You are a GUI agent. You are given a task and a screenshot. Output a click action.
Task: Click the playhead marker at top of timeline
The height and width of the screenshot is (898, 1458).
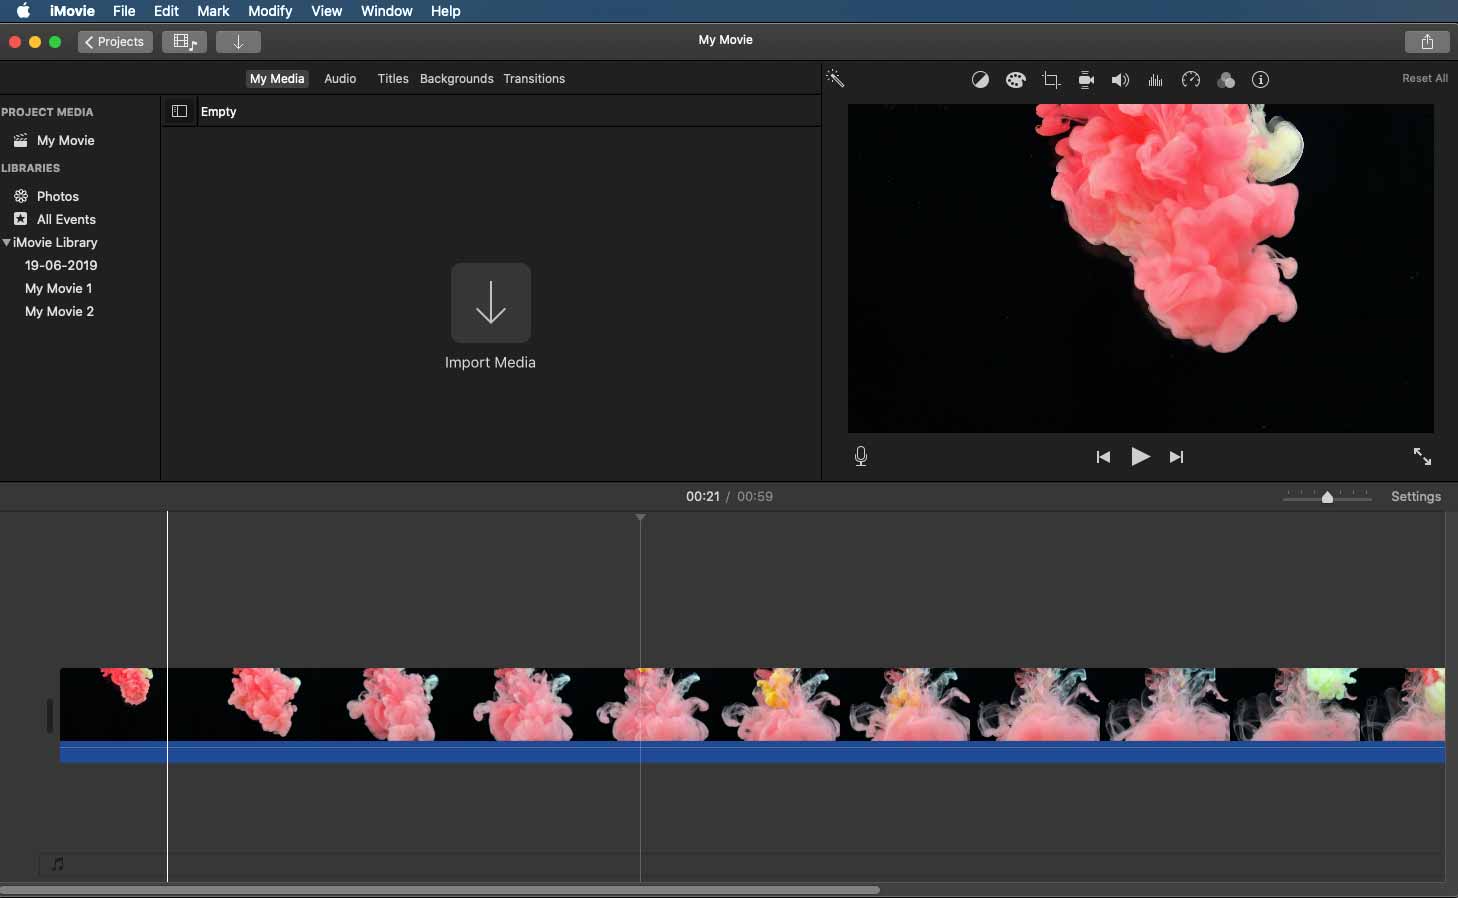640,517
